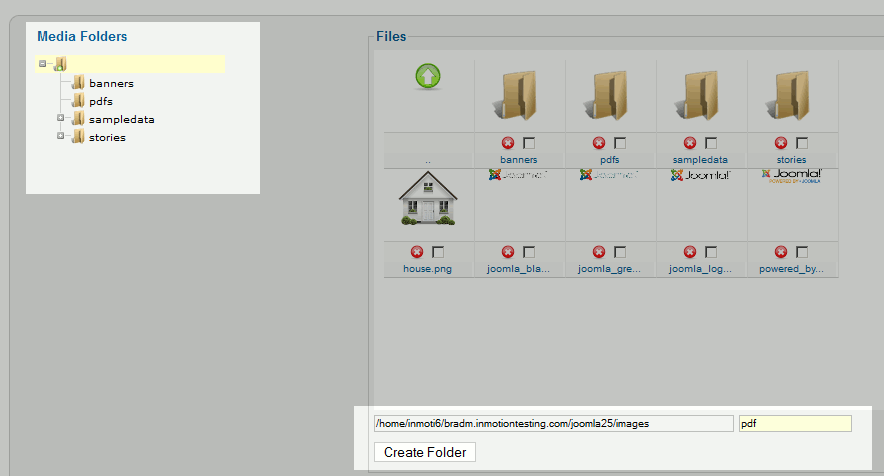Delete joomla_gre... file with red X
884x476 pixels.
[x=599, y=252]
